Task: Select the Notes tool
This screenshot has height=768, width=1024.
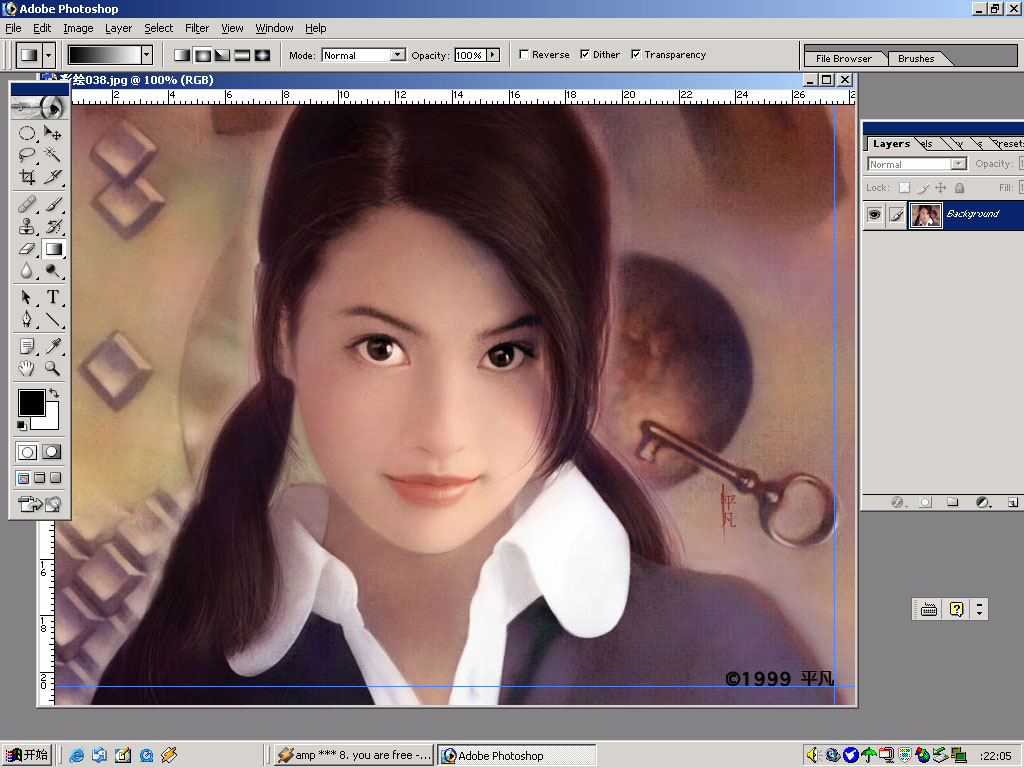Action: point(27,346)
